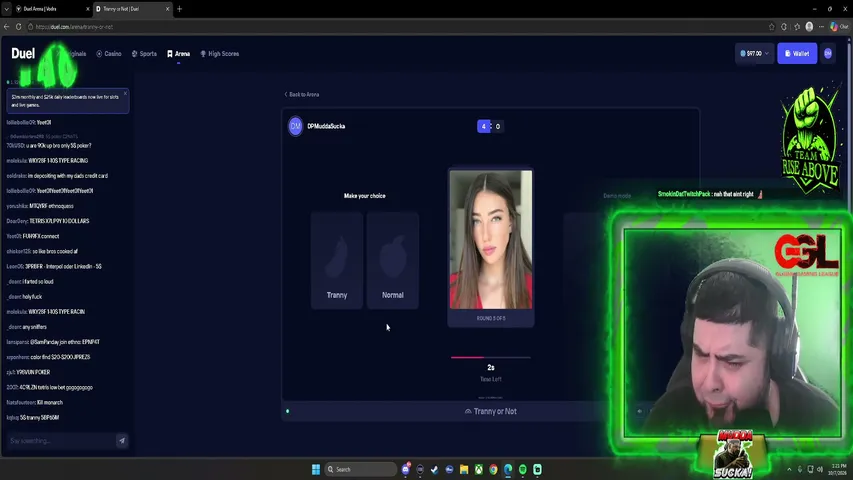Open the Casino section

pyautogui.click(x=109, y=54)
